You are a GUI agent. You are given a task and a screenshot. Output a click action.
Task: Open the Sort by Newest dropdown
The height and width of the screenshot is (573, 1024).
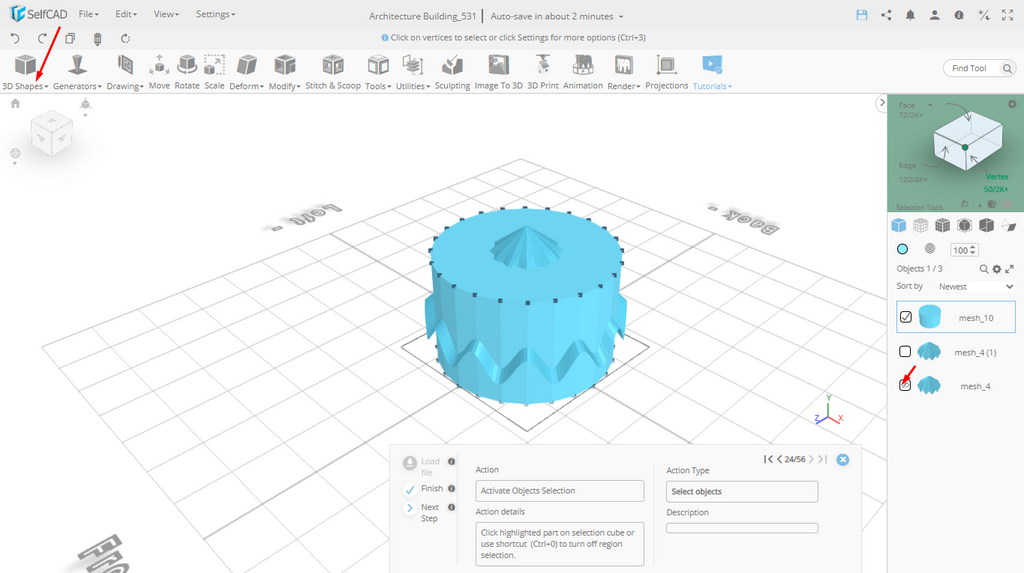click(976, 287)
